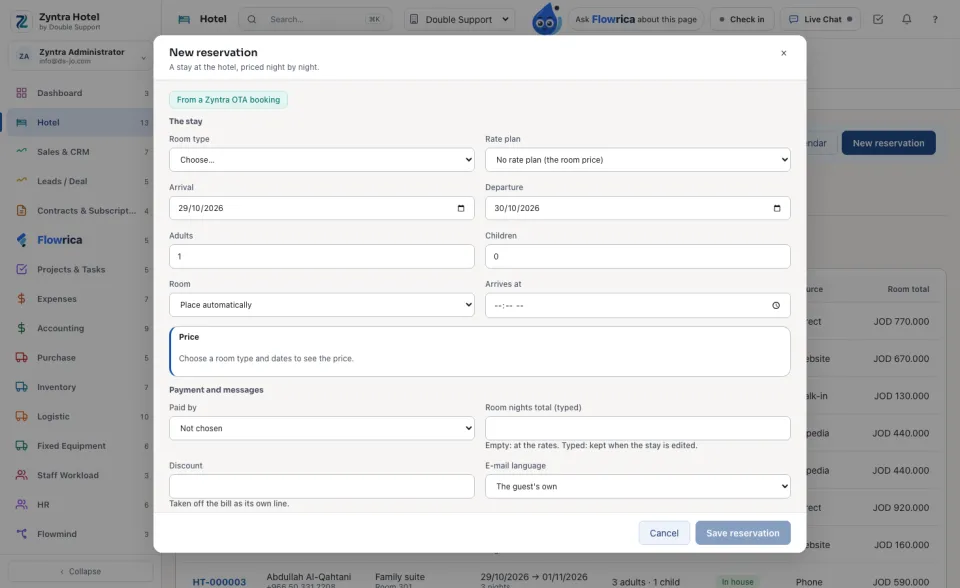Click the HR people icon
960x588 pixels.
click(21, 504)
